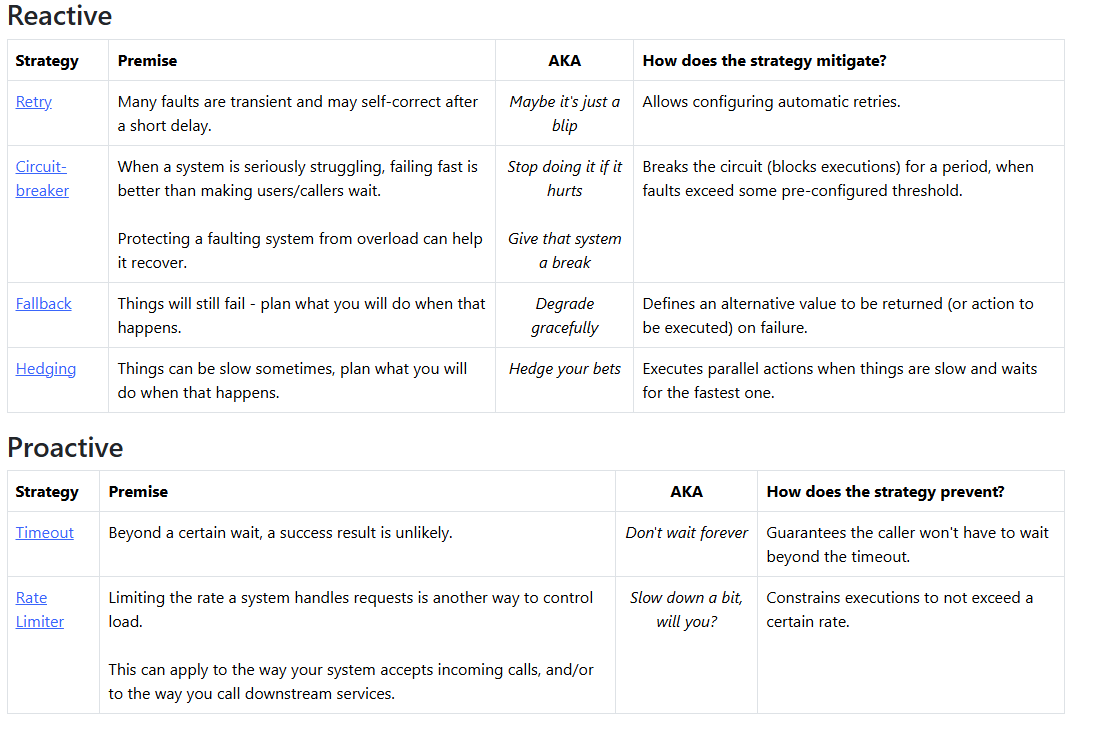Click the Reactive table's Premise column header
Screen dimensions: 1104x729
tap(147, 61)
